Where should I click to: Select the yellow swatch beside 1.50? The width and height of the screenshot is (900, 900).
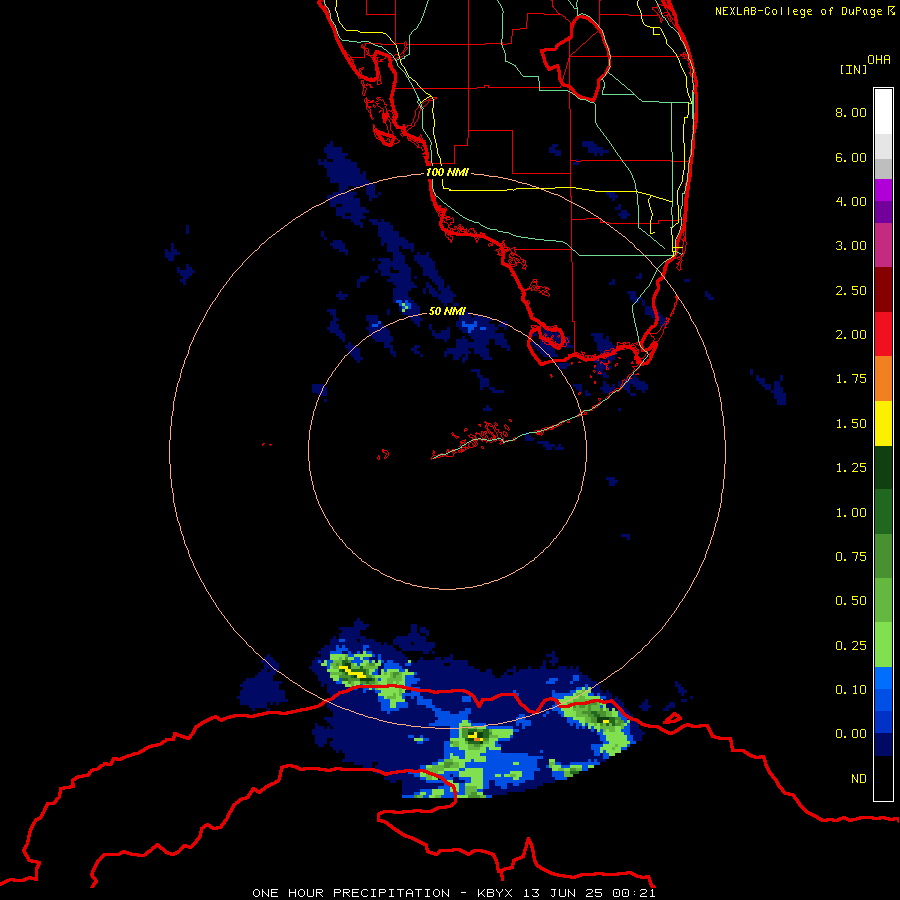click(x=883, y=424)
